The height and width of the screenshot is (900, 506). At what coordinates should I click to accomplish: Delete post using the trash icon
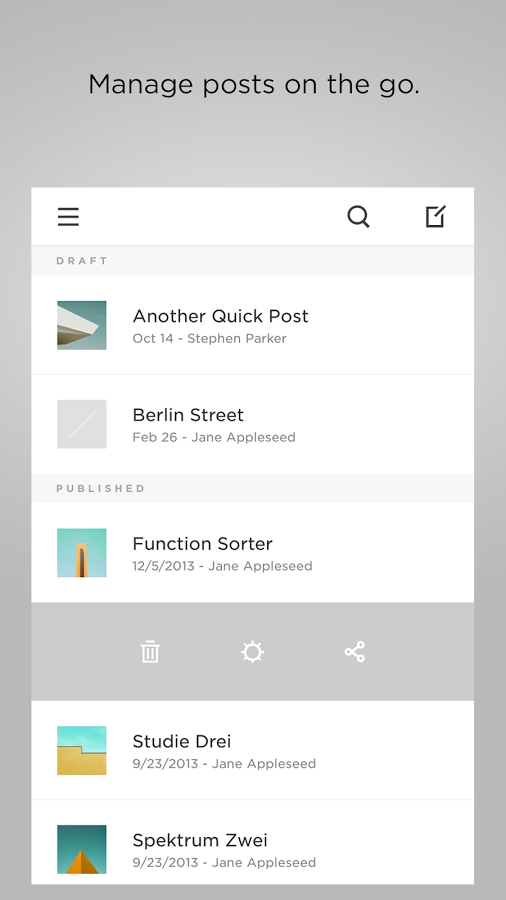point(150,652)
